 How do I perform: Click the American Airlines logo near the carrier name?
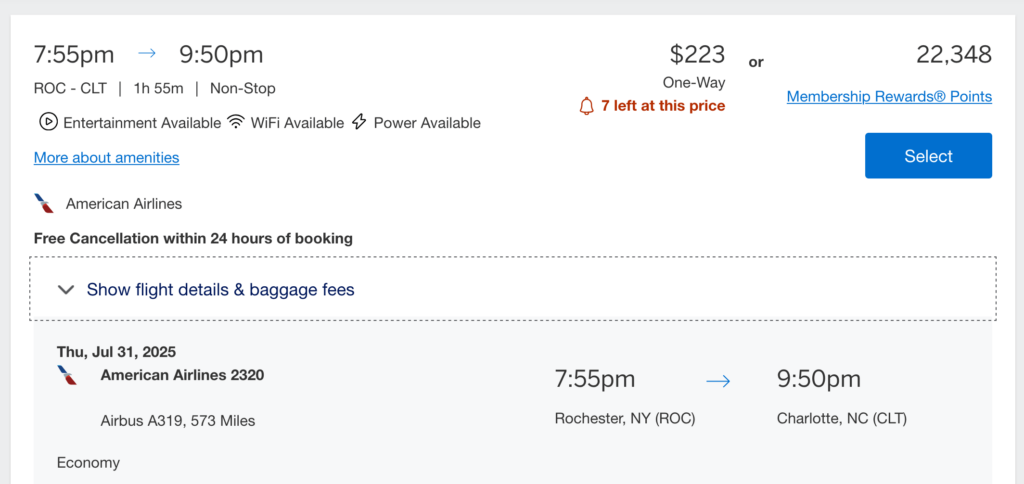(x=44, y=204)
